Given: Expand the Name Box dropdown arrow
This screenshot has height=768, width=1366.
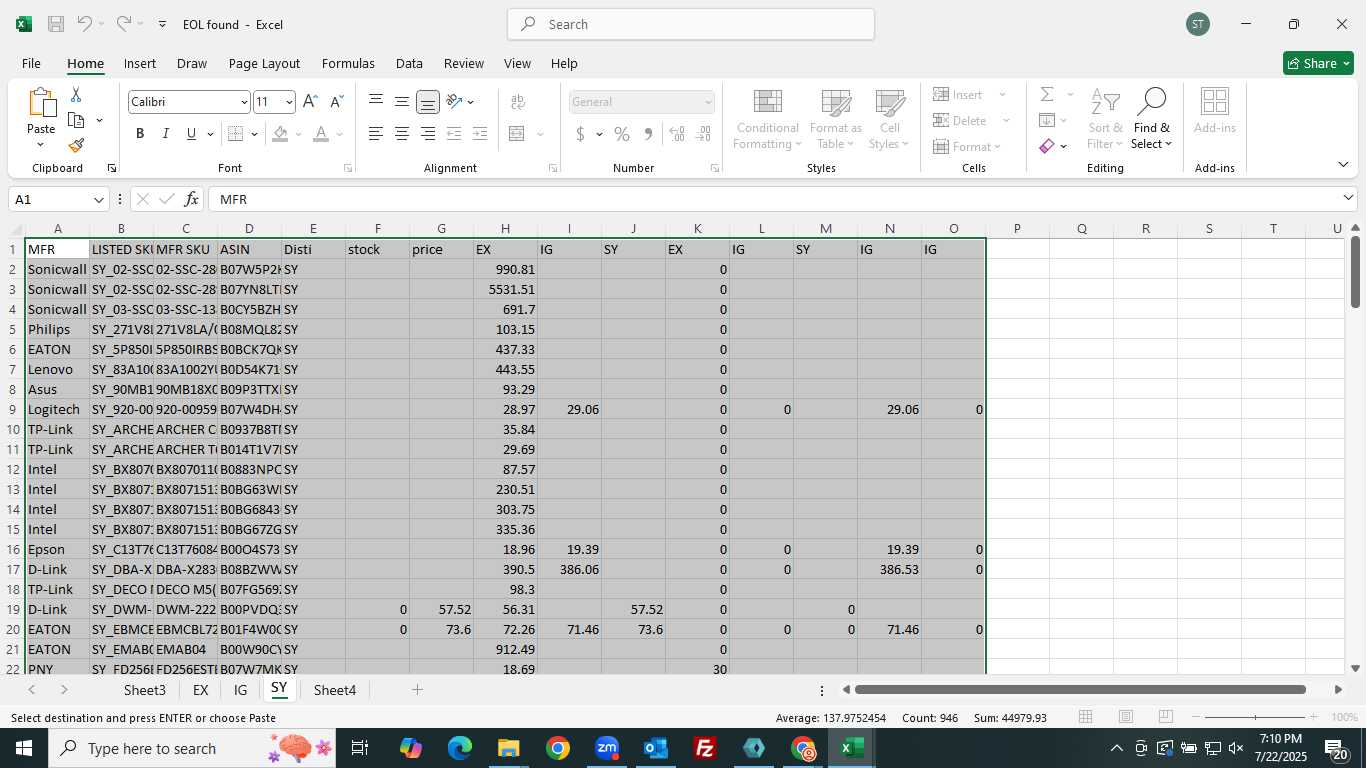Looking at the screenshot, I should click(99, 199).
